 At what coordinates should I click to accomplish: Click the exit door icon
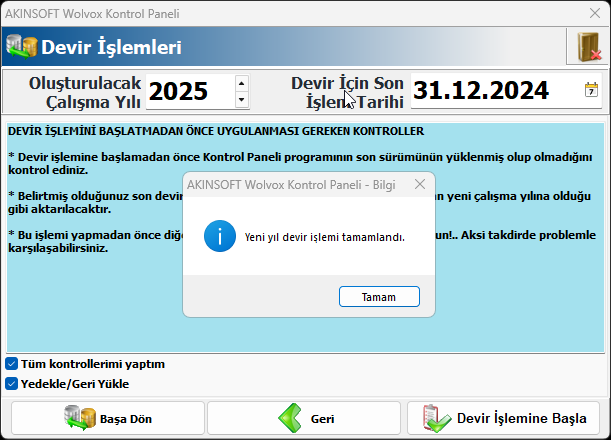(588, 46)
